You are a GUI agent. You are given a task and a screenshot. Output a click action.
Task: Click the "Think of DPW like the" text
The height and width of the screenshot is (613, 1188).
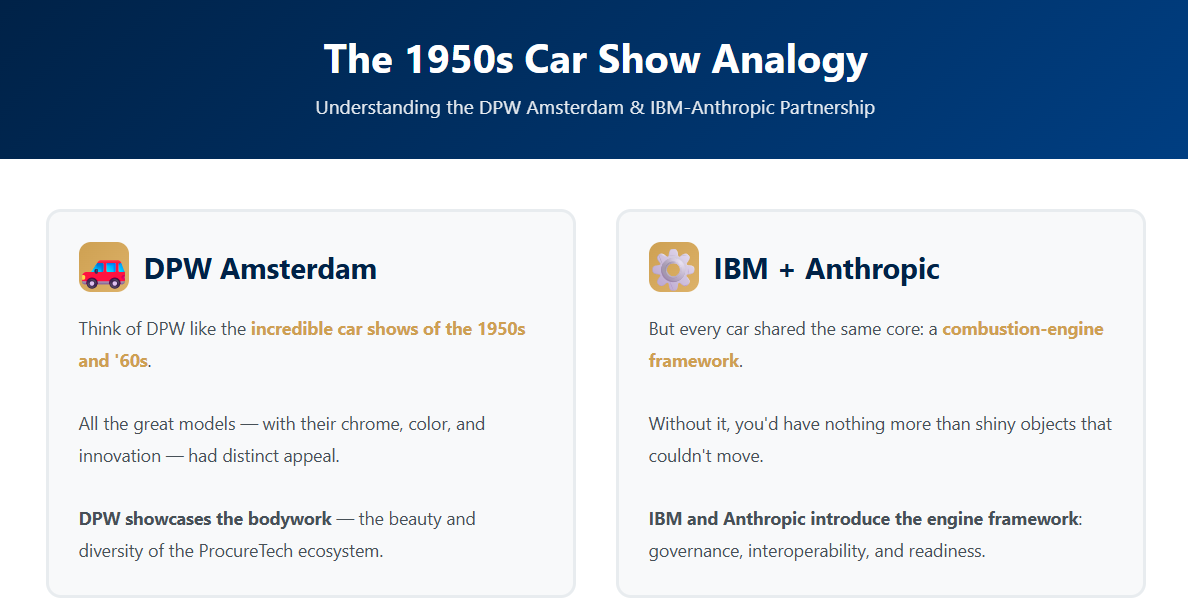(163, 329)
